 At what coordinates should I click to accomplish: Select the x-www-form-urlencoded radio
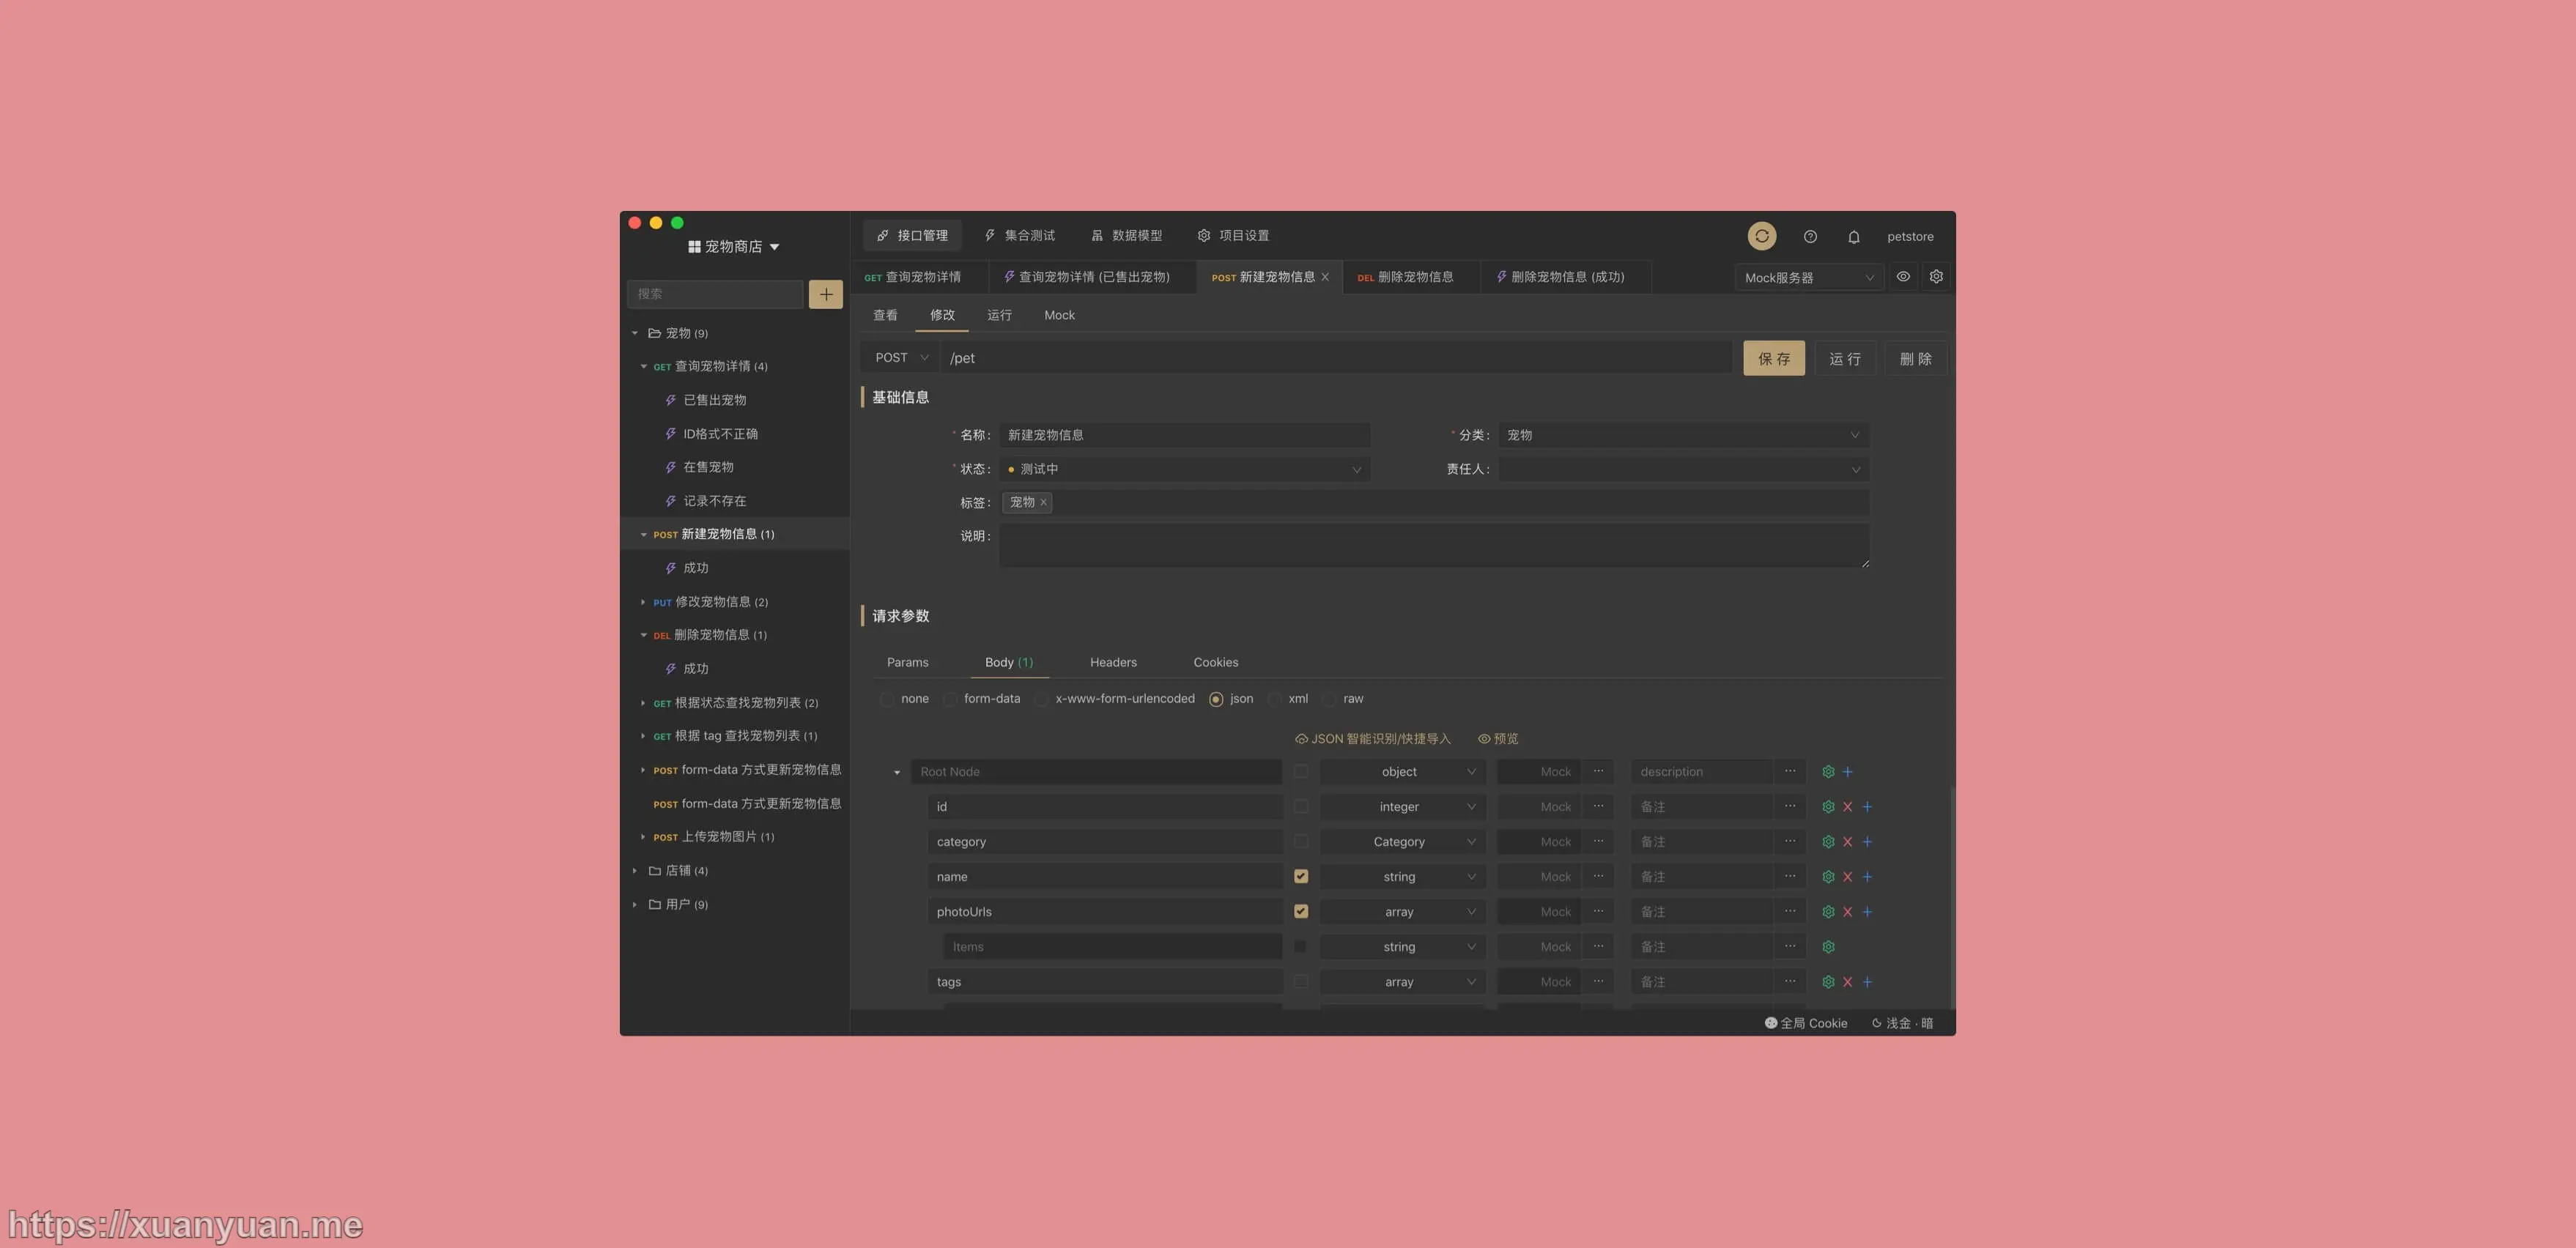pyautogui.click(x=1041, y=699)
